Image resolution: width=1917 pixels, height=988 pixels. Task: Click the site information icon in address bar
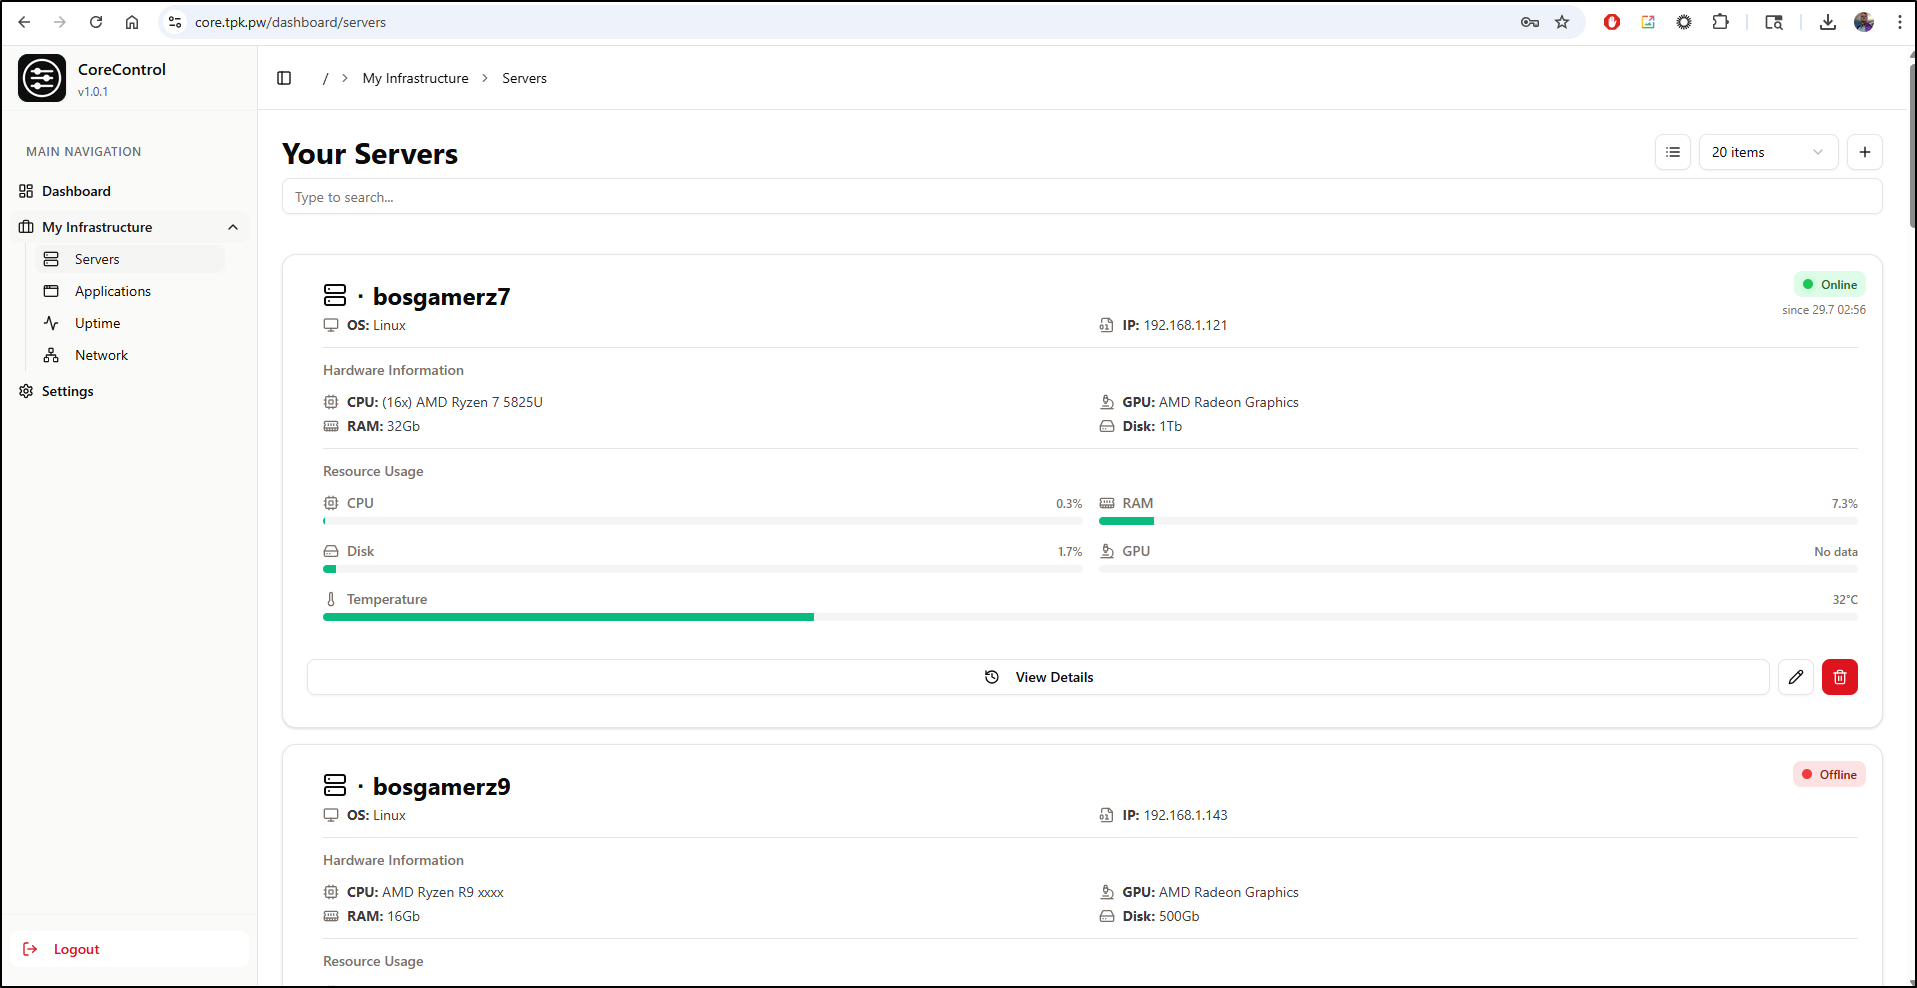coord(175,22)
